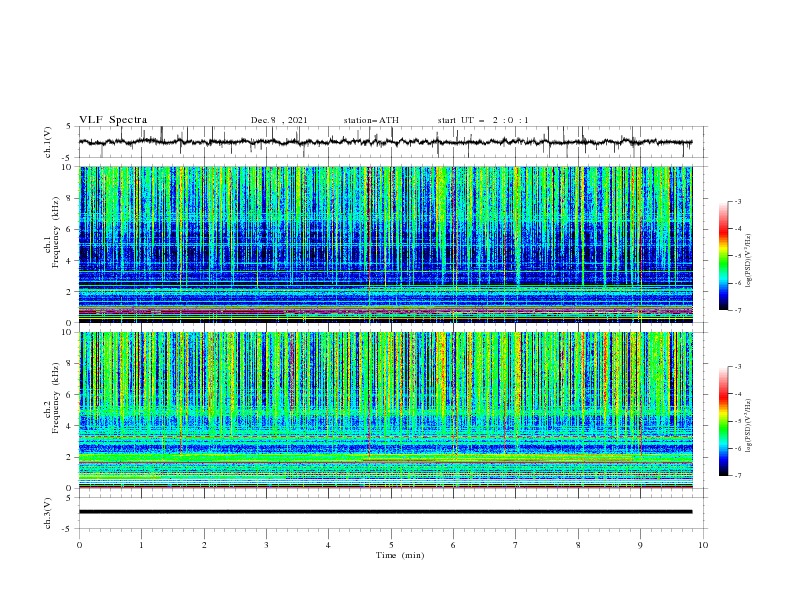Click the "VLF Spectra" plot title
This screenshot has height=612, width=792.
(x=113, y=120)
